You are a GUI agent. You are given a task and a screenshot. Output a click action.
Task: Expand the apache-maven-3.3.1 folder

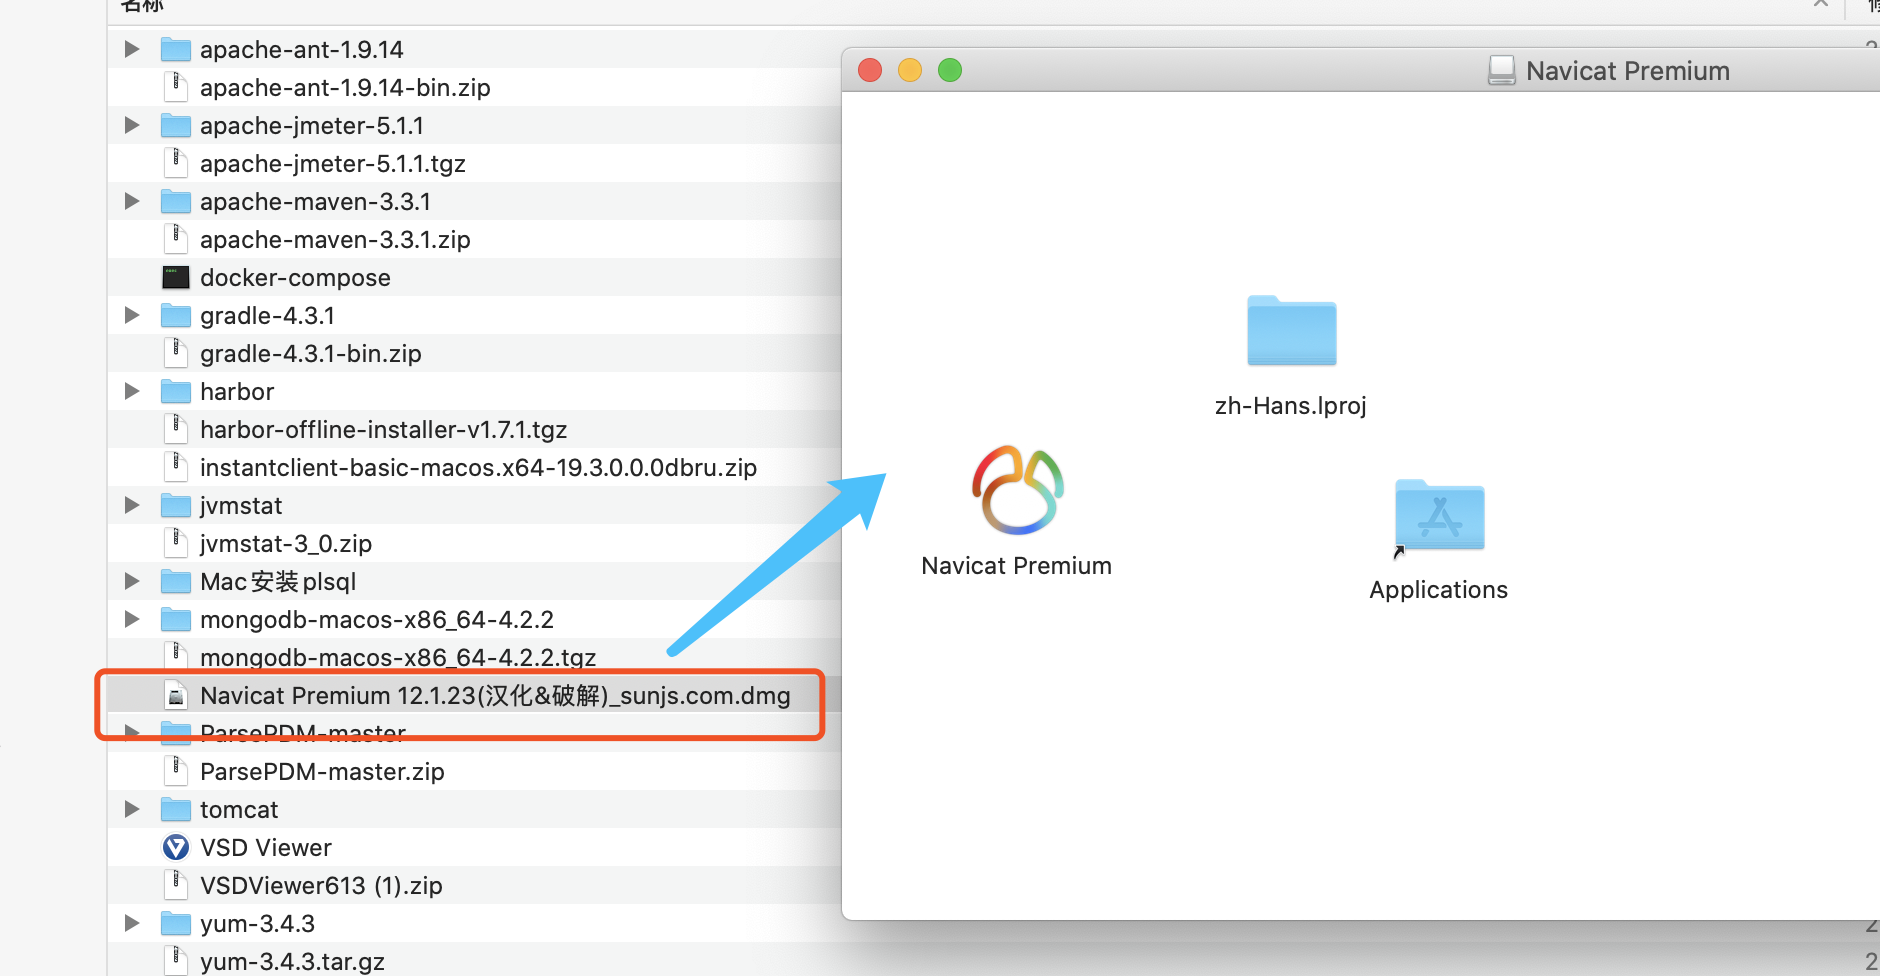coord(130,201)
